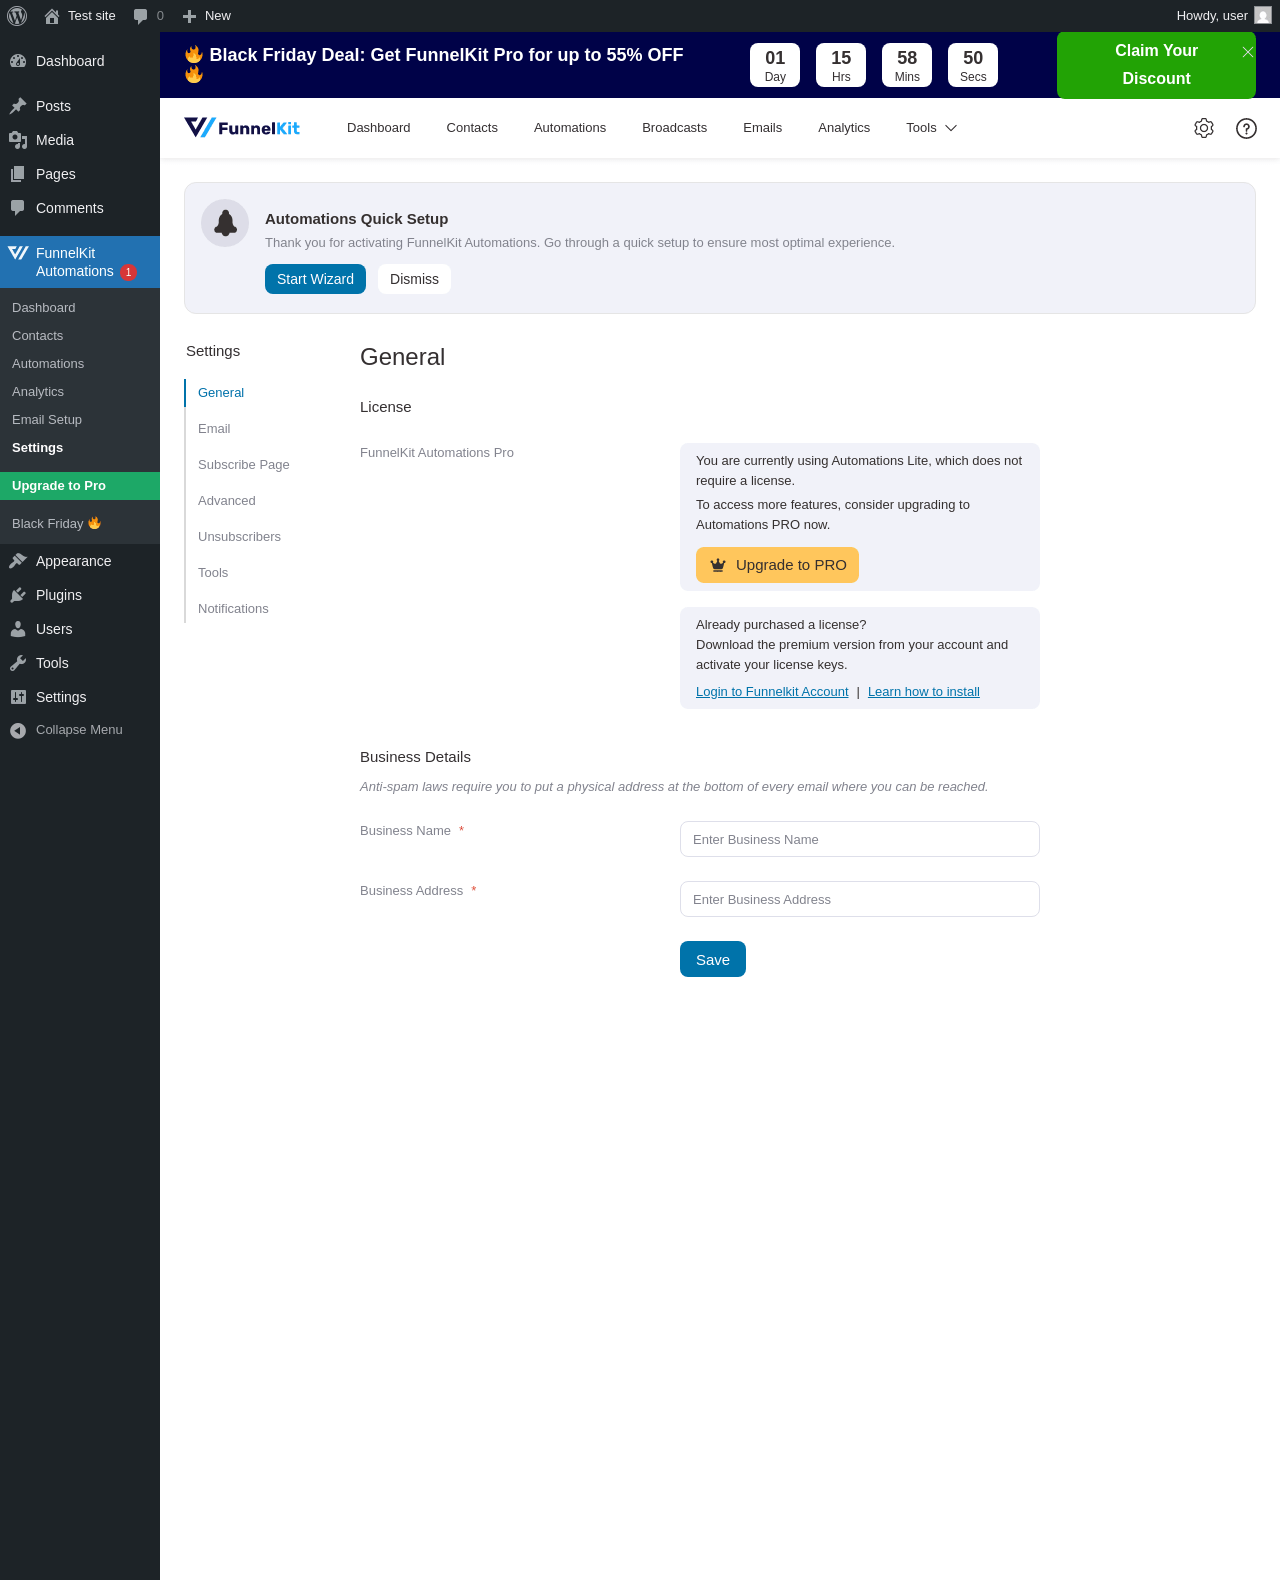
Task: Open the help question mark icon
Action: coord(1246,128)
